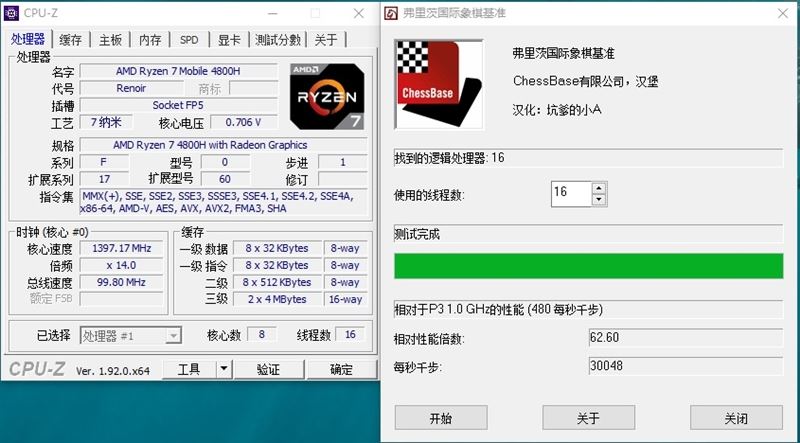Open the 显卡 tab

point(229,40)
